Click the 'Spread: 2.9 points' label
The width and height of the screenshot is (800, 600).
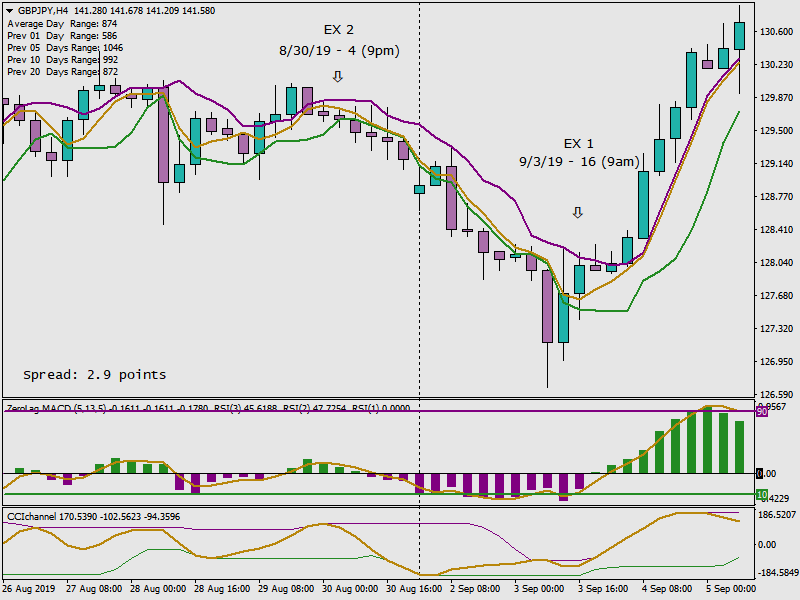(x=95, y=375)
